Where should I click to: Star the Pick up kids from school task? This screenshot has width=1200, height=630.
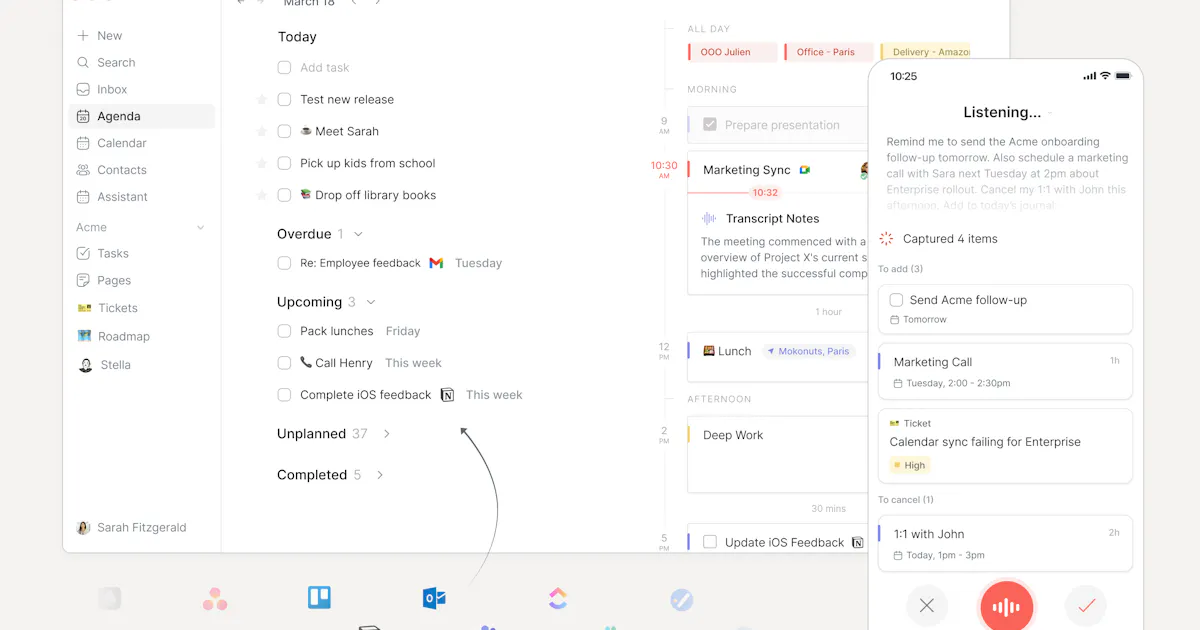coord(262,163)
